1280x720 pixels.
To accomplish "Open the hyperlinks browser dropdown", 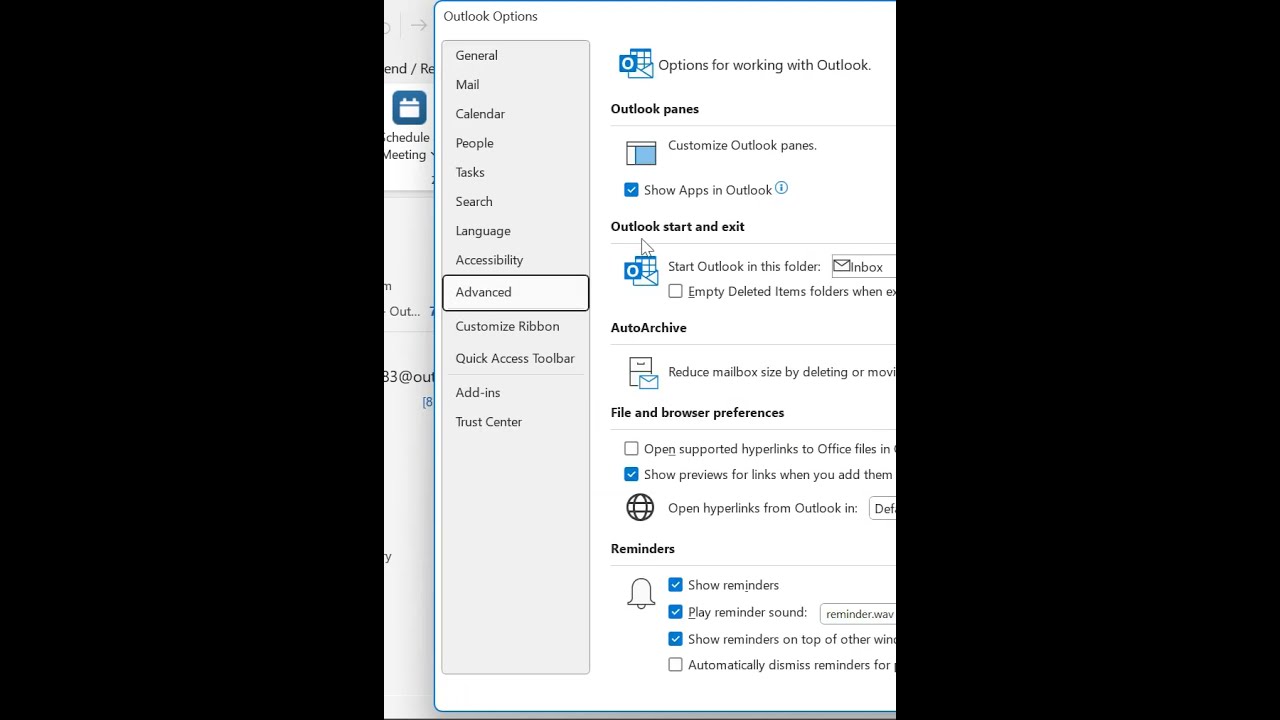I will [883, 508].
